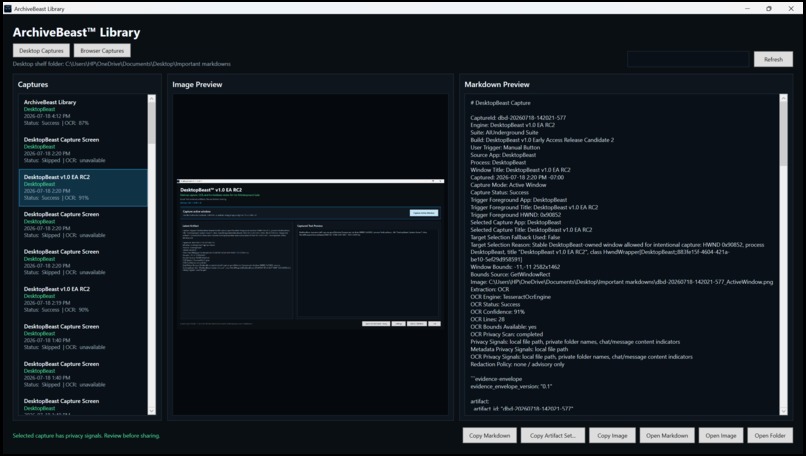Click 'User Trigger: Manual Button' line
This screenshot has width=806, height=456.
click(505, 148)
